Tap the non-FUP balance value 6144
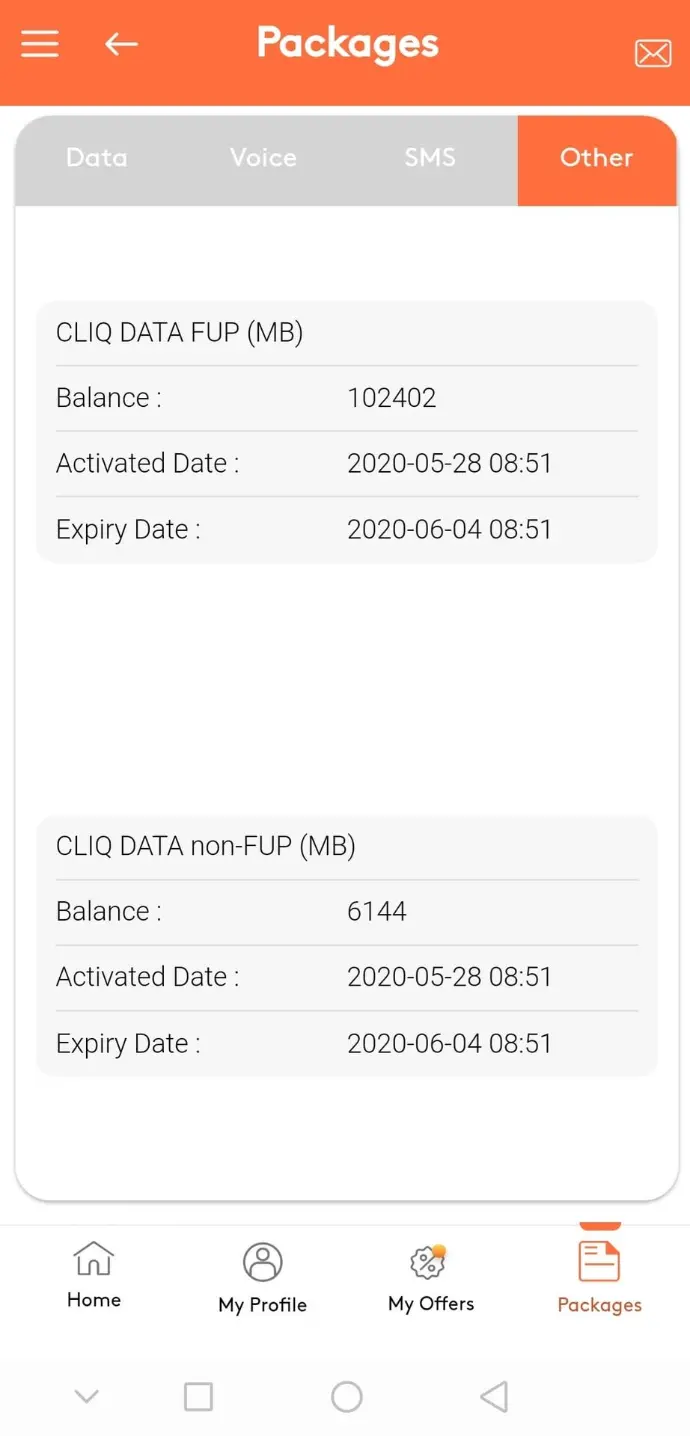 pyautogui.click(x=377, y=912)
